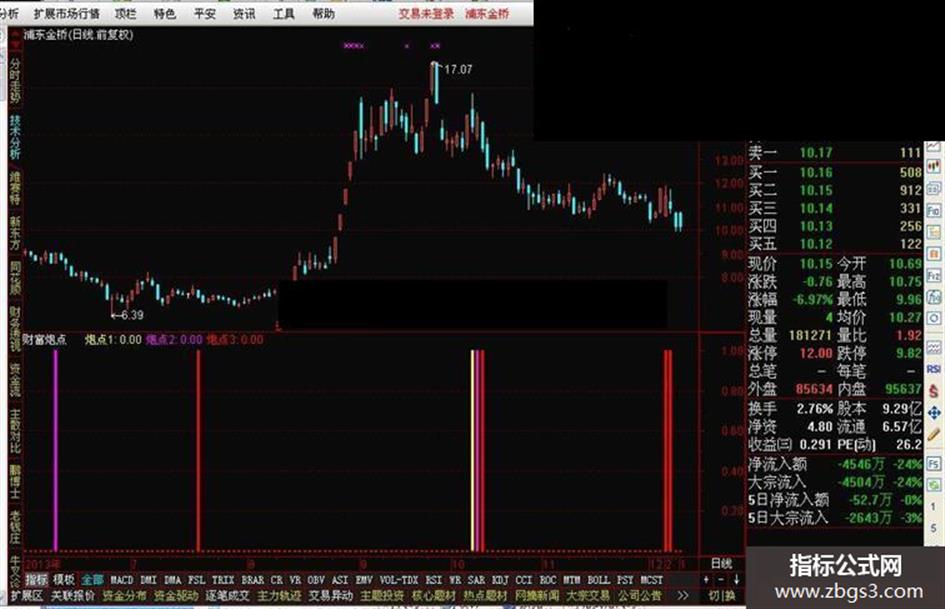Image resolution: width=945 pixels, height=609 pixels.
Task: Open the 资金分布 bottom tab
Action: [x=124, y=596]
